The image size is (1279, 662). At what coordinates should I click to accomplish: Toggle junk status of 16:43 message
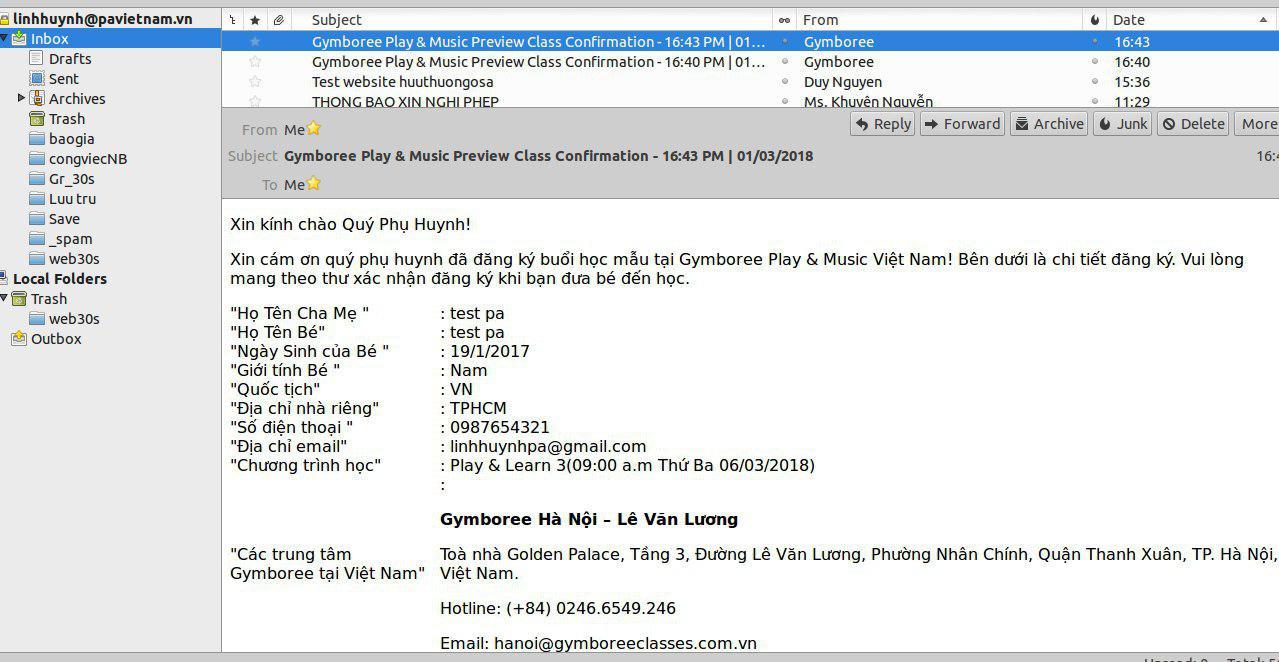point(1095,42)
